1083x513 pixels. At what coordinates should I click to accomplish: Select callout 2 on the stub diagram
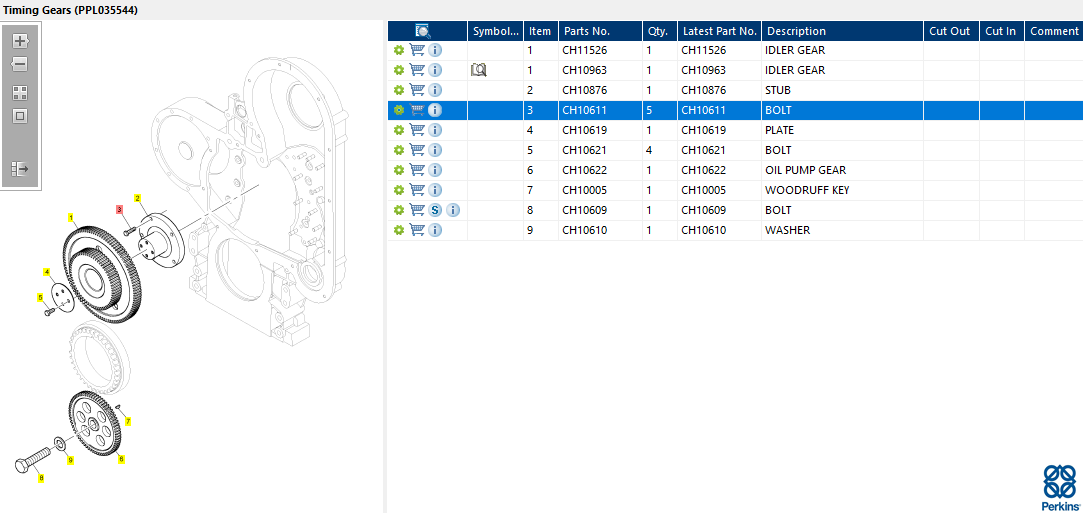click(x=137, y=198)
